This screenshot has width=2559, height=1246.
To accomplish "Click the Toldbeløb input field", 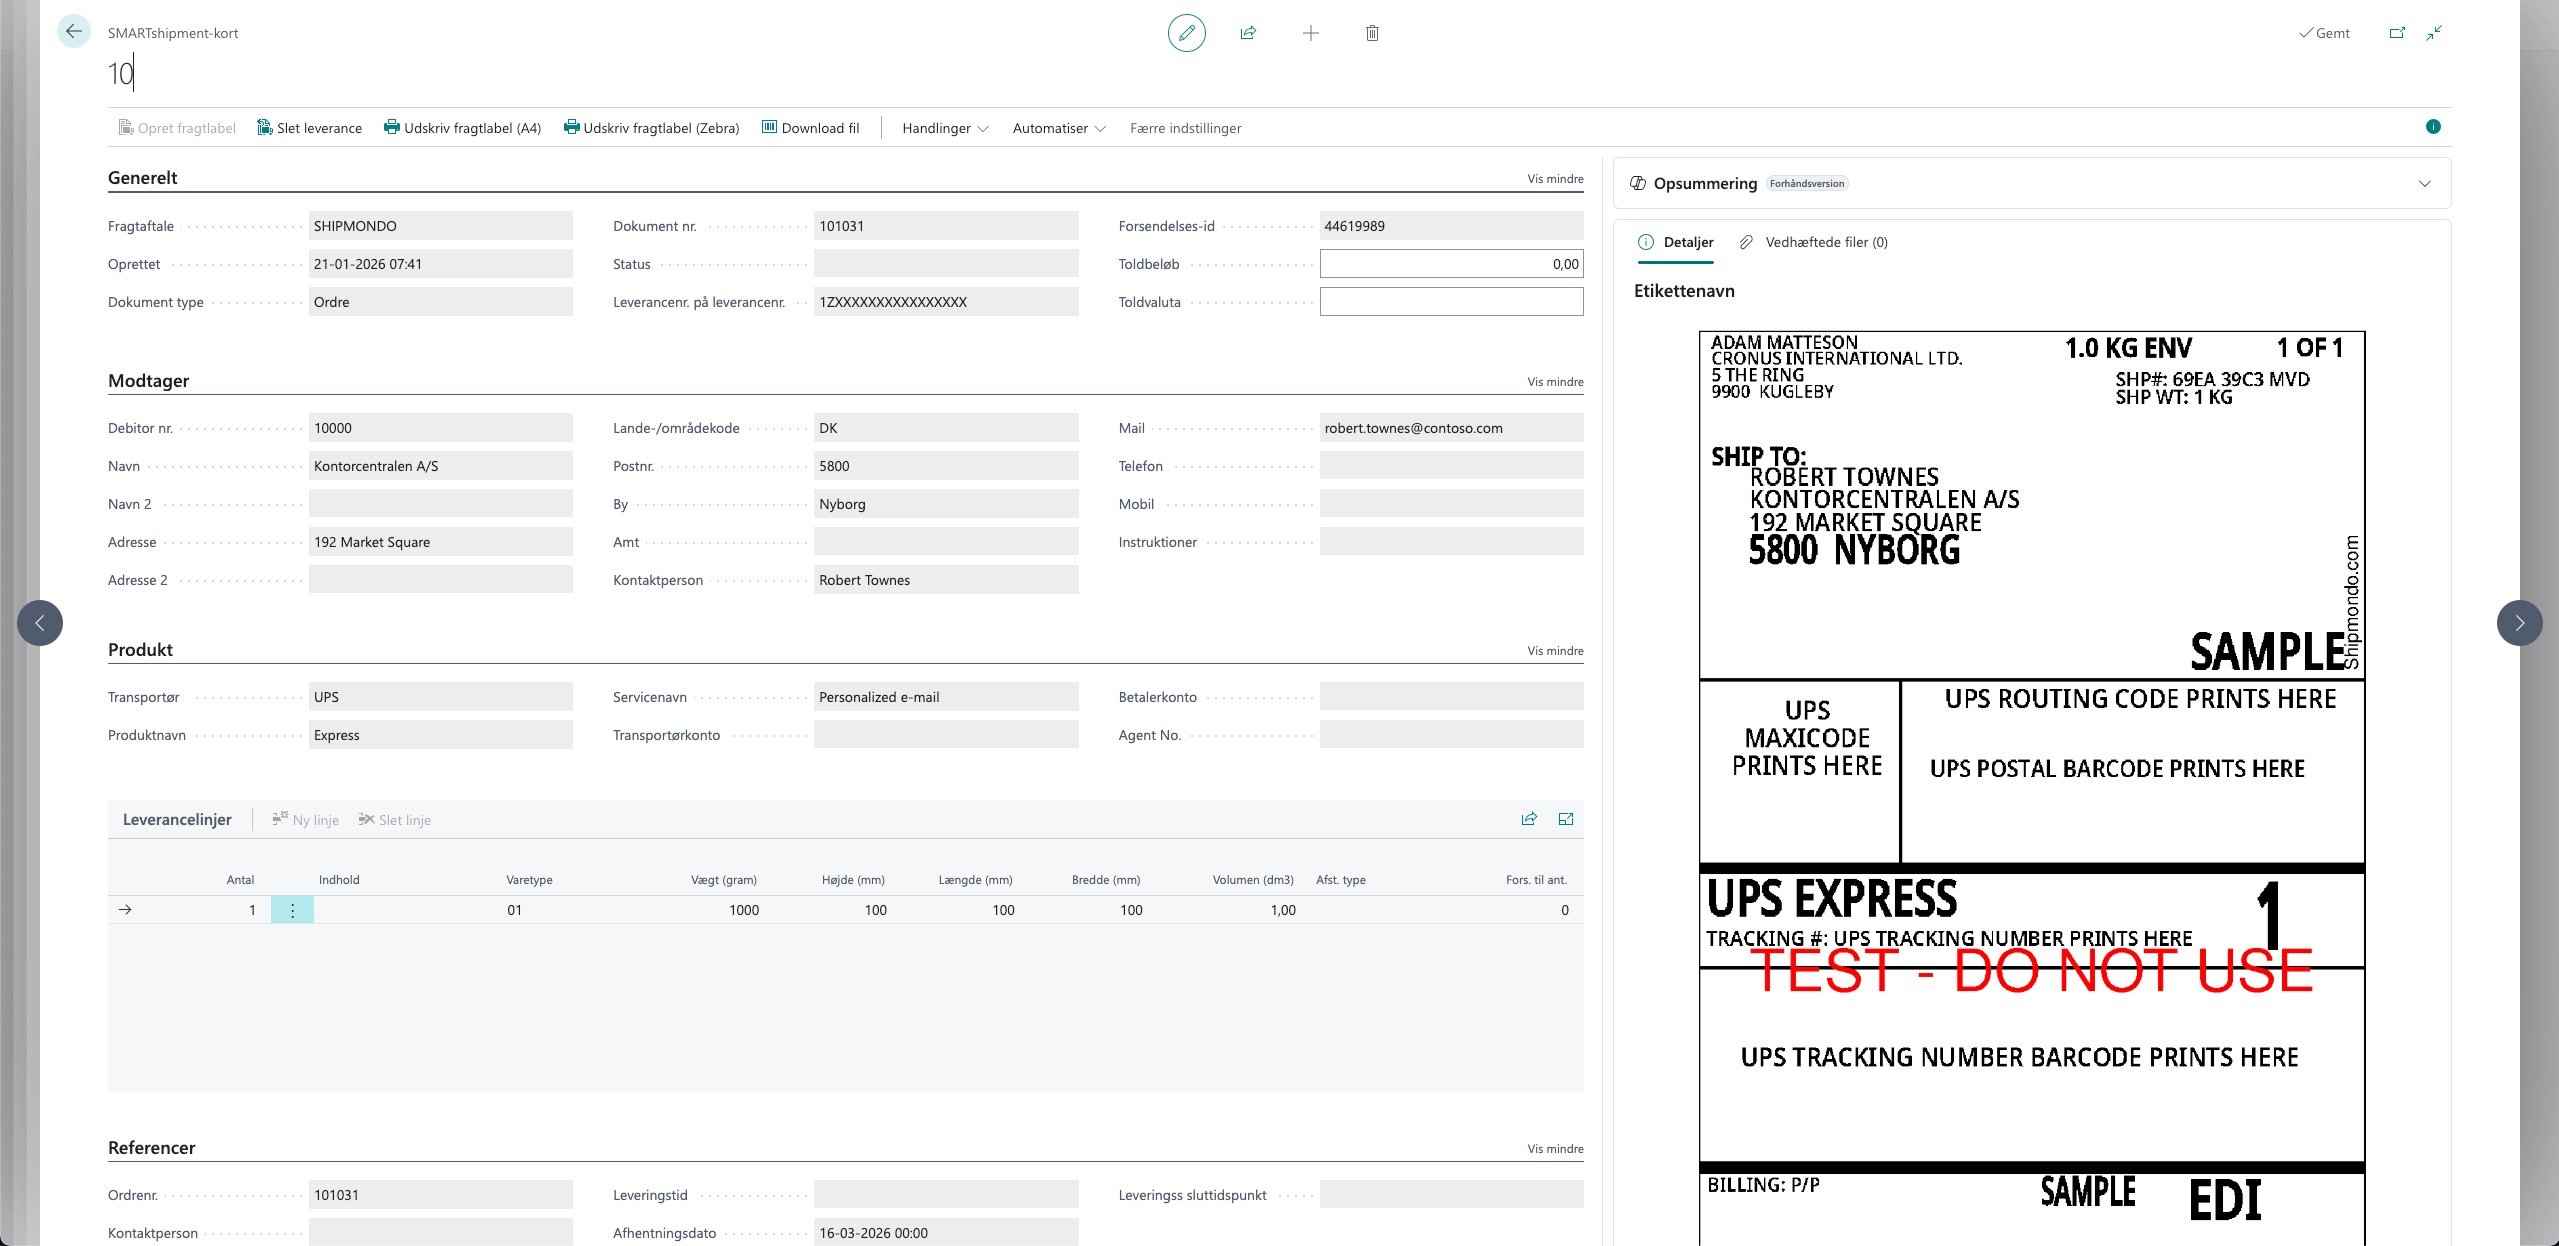I will coord(1450,264).
